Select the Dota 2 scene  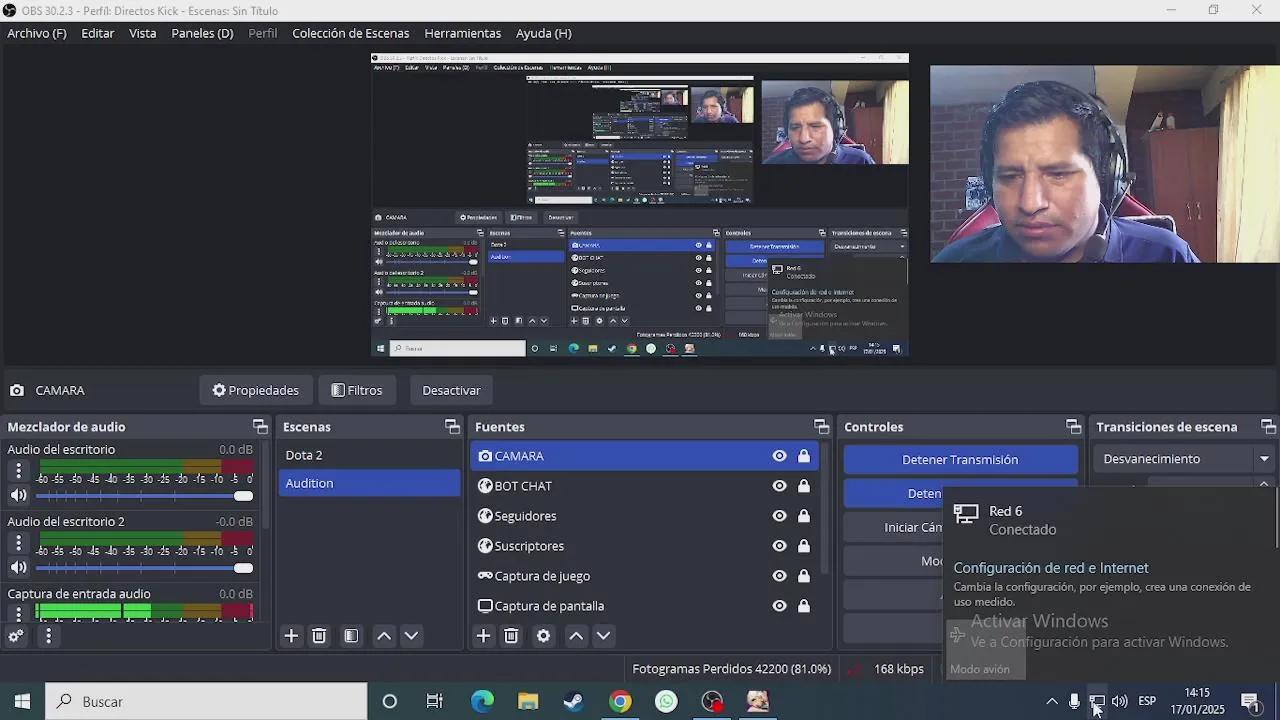coord(304,455)
